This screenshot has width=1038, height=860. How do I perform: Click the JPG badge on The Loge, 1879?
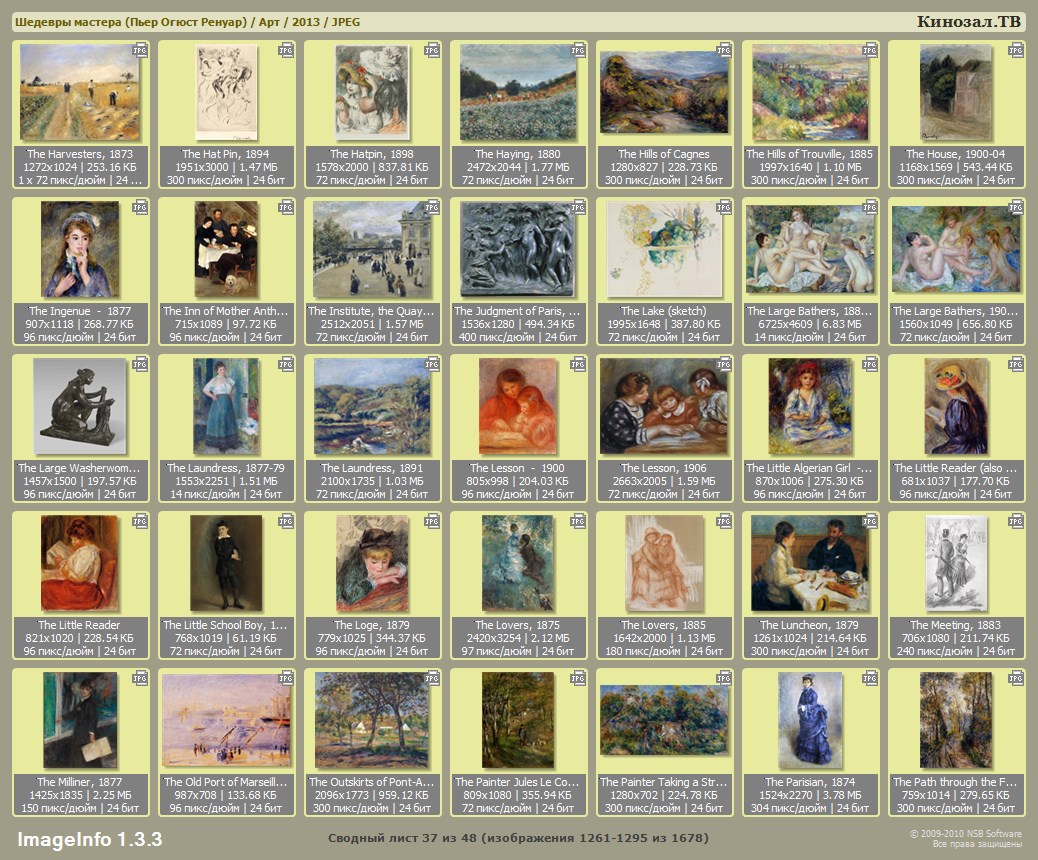click(432, 522)
